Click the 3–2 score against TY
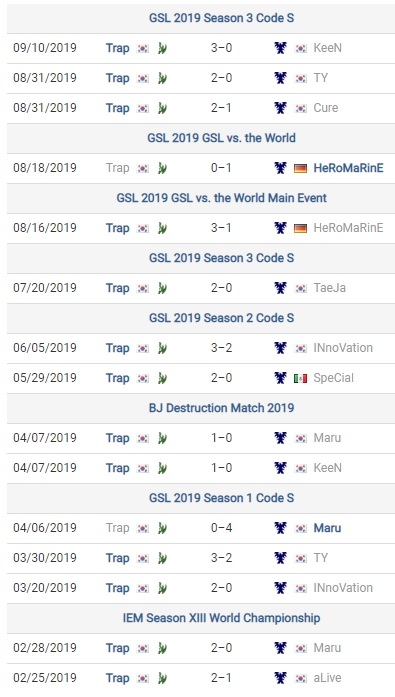This screenshot has width=395, height=697. point(221,558)
